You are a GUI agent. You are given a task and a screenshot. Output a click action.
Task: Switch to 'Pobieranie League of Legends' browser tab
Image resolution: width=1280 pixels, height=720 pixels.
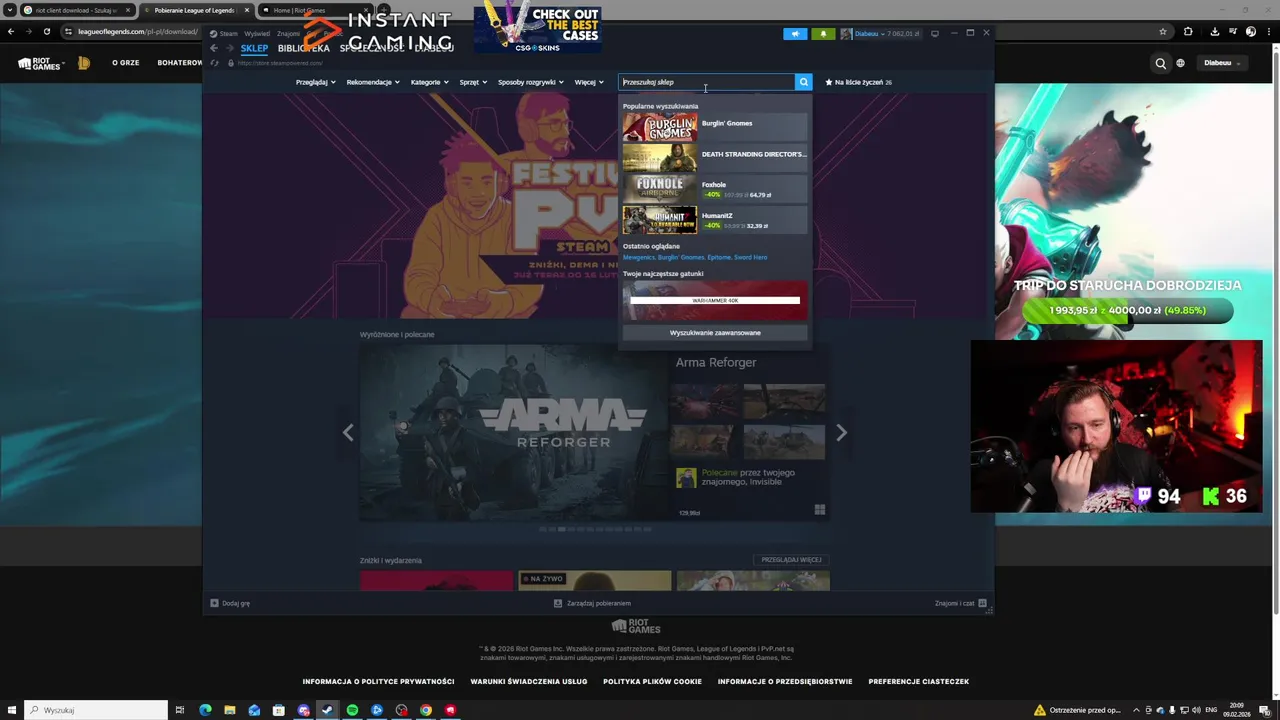[195, 10]
